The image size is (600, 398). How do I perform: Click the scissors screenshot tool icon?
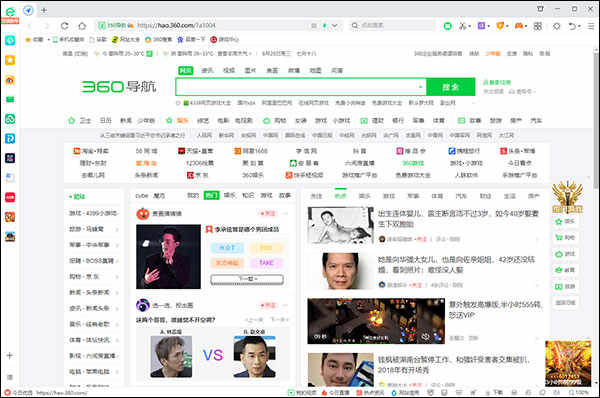tap(463, 26)
